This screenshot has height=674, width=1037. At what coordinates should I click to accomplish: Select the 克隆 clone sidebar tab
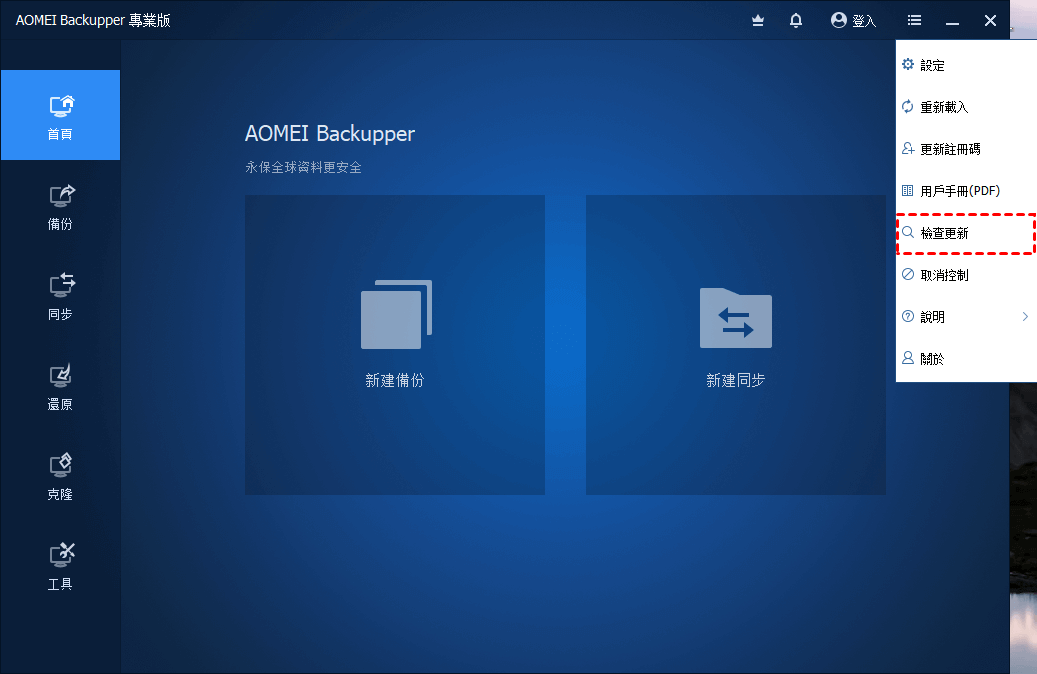tap(60, 477)
